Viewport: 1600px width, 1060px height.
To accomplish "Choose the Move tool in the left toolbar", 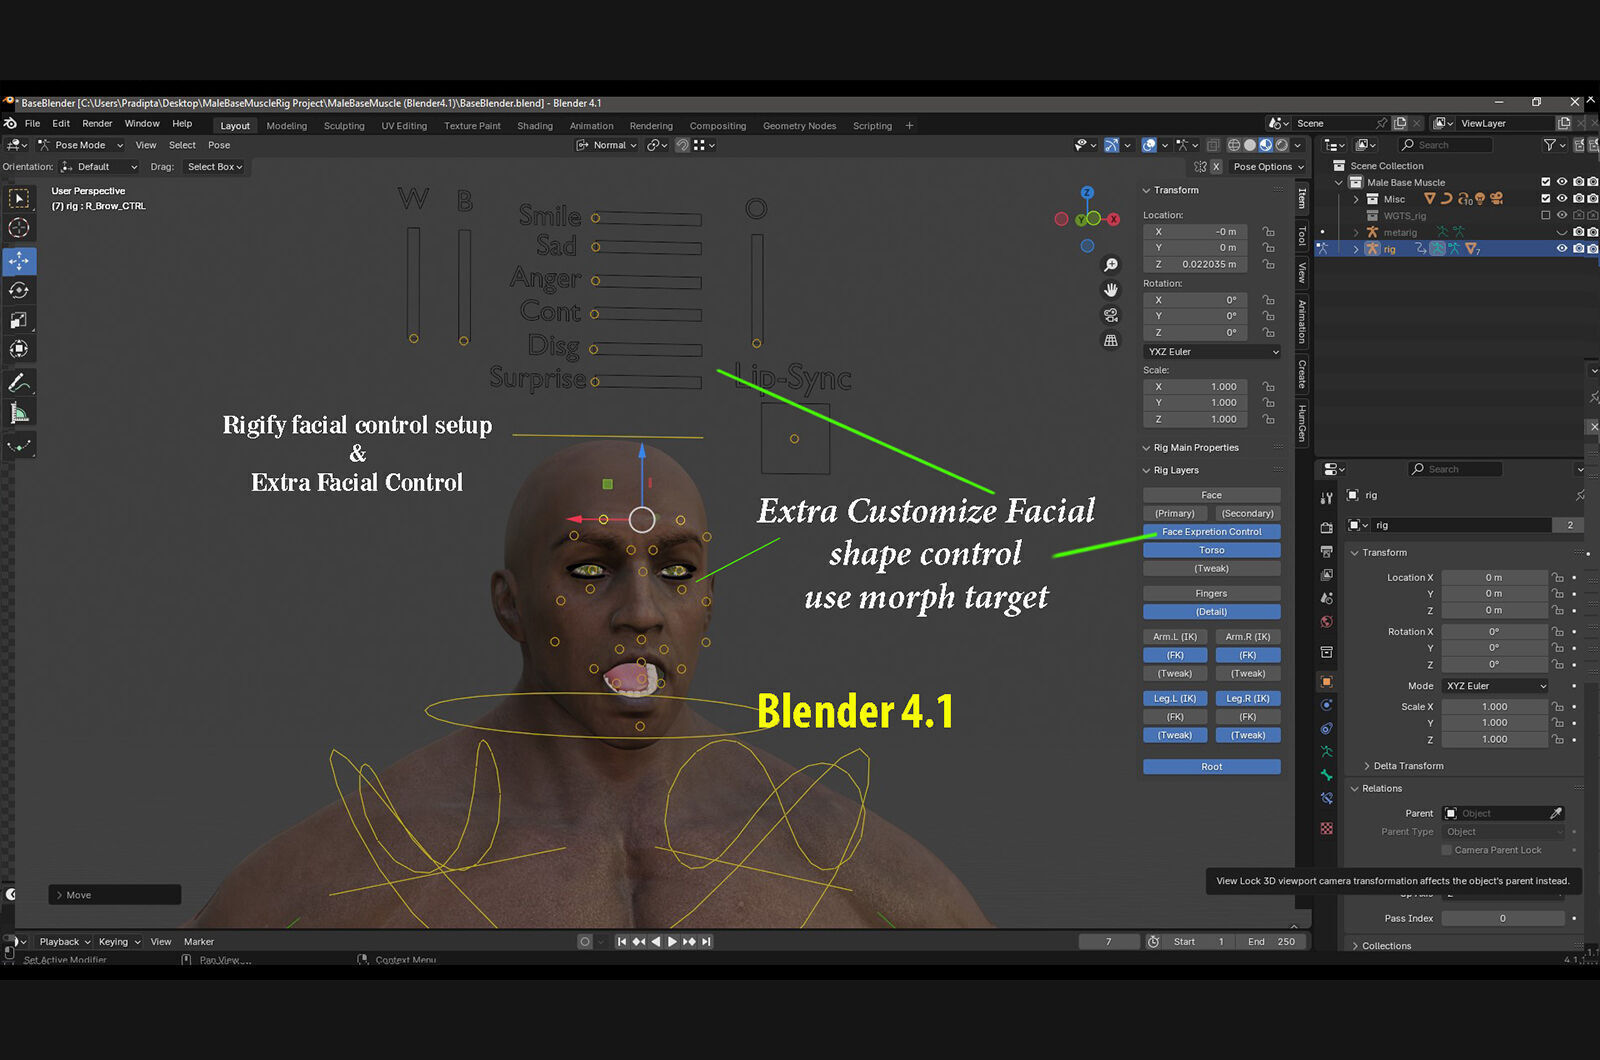I will tap(19, 261).
